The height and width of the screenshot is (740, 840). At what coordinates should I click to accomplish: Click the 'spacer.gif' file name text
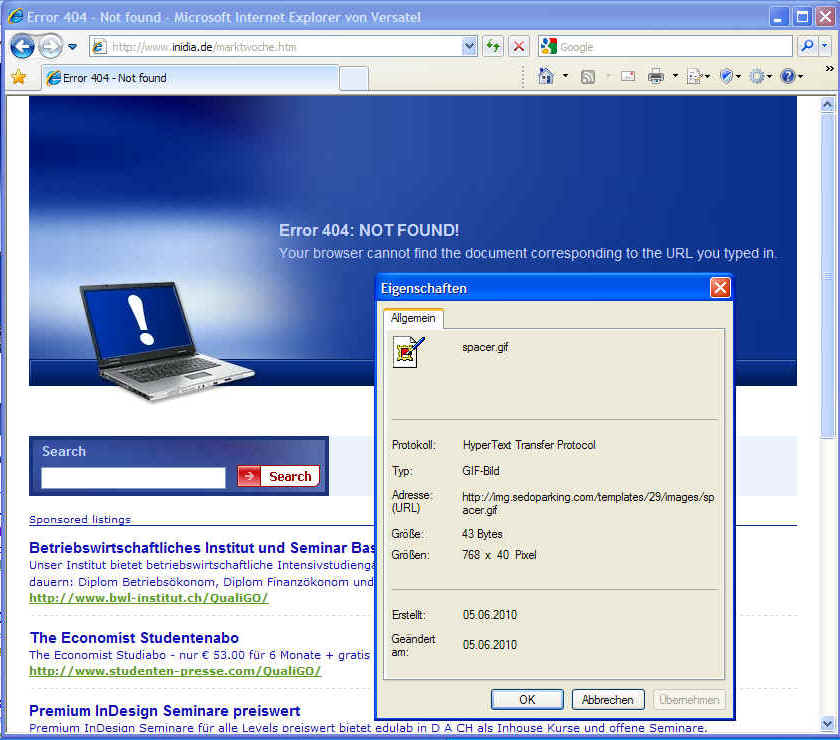(x=485, y=347)
